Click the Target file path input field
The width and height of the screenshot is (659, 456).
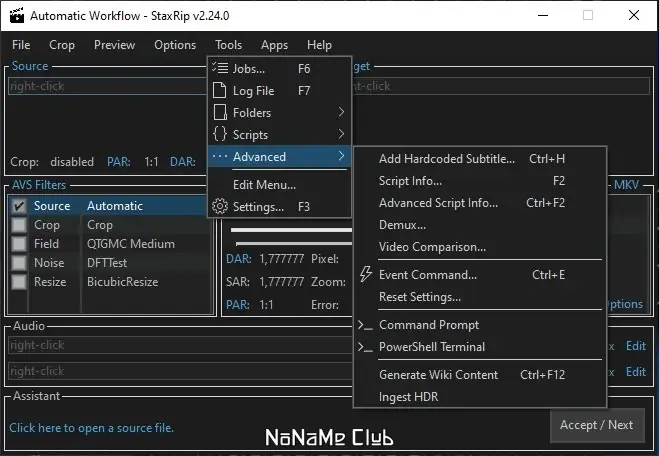pos(501,86)
